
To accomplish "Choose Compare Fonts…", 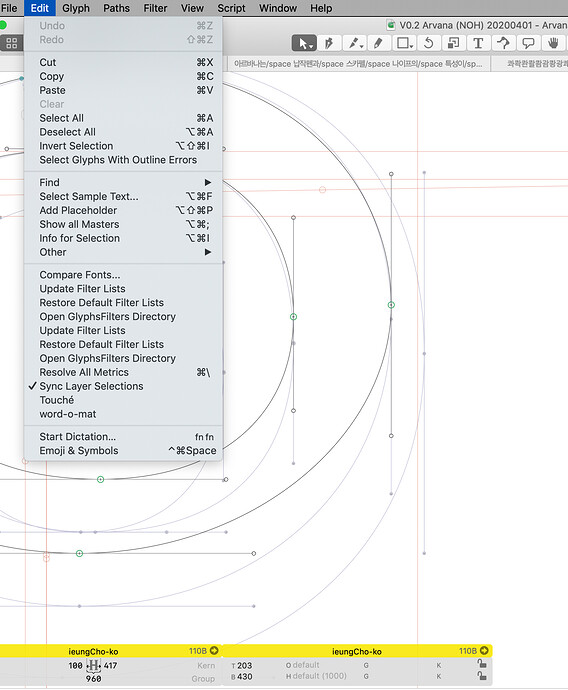I will [x=123, y=275].
